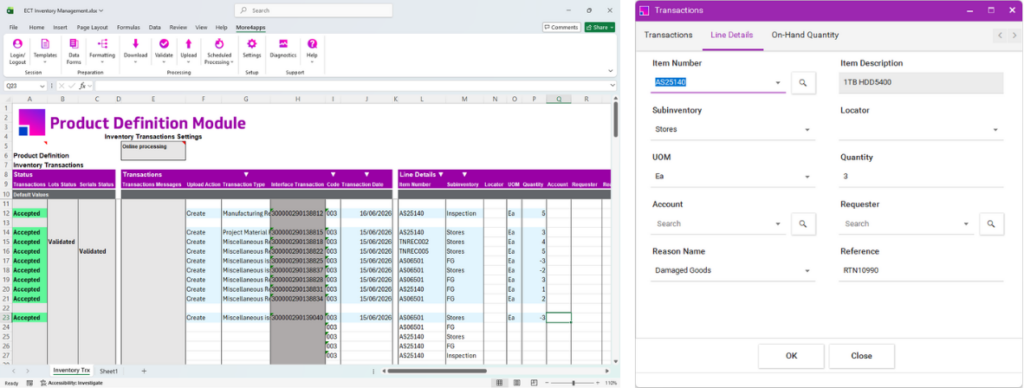Expand the formula bar

tap(613, 86)
